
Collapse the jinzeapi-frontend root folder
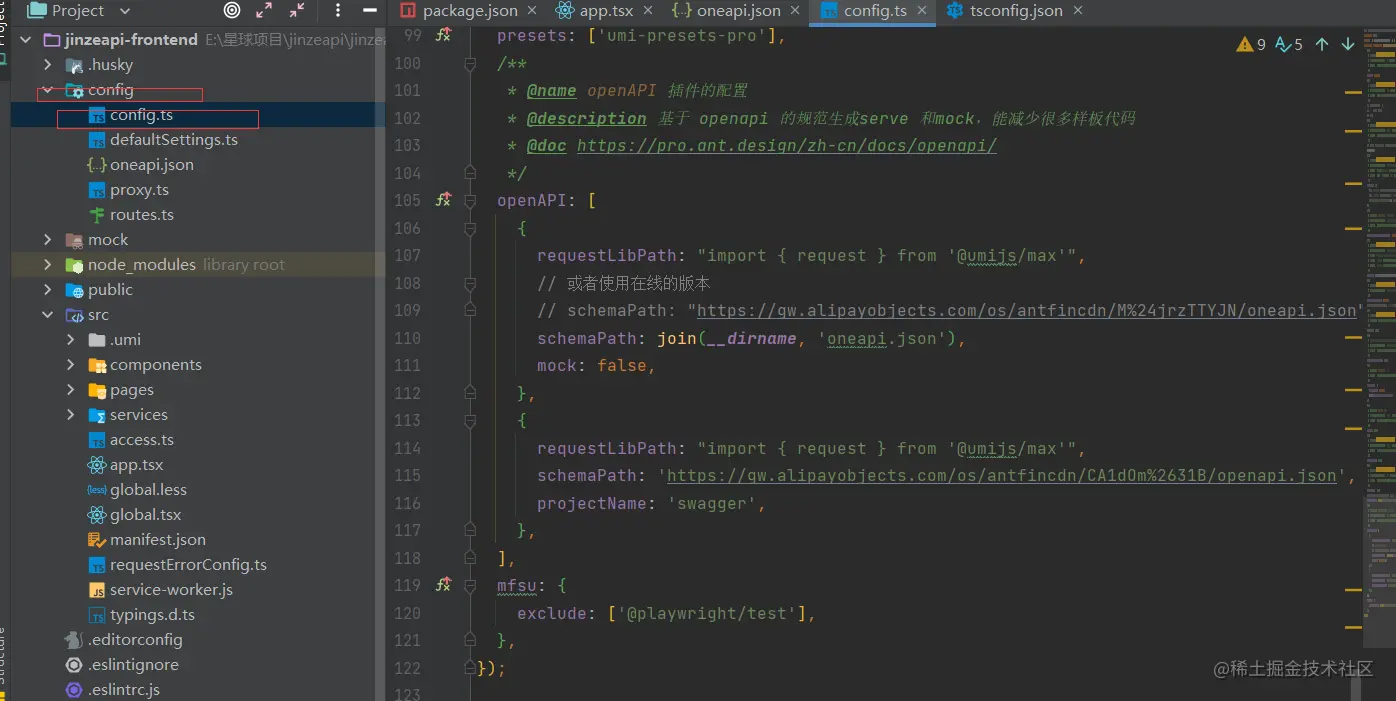click(x=26, y=40)
